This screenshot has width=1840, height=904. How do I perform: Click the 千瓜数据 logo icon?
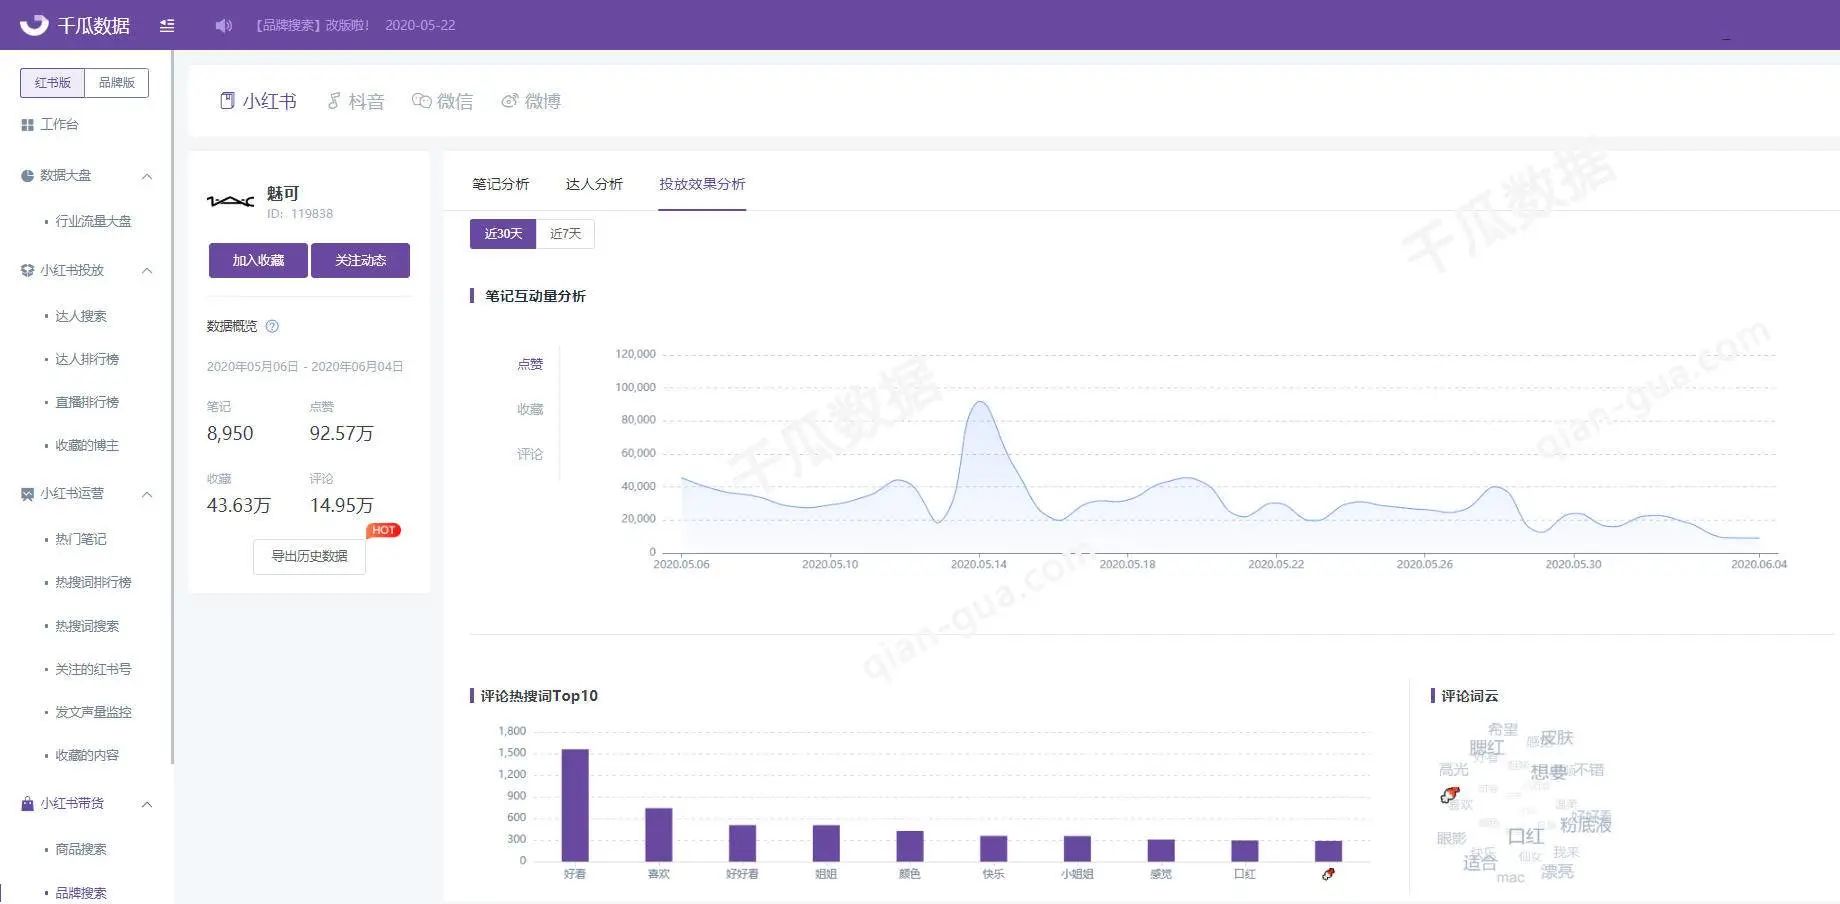34,25
